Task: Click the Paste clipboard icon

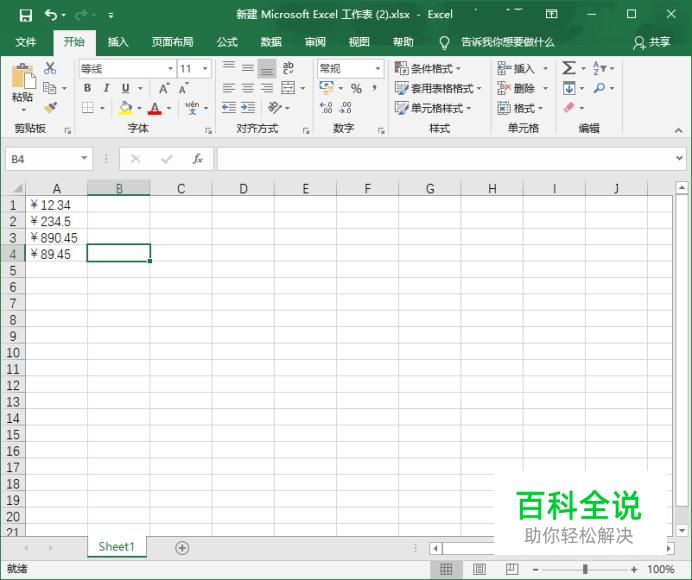Action: (x=23, y=76)
